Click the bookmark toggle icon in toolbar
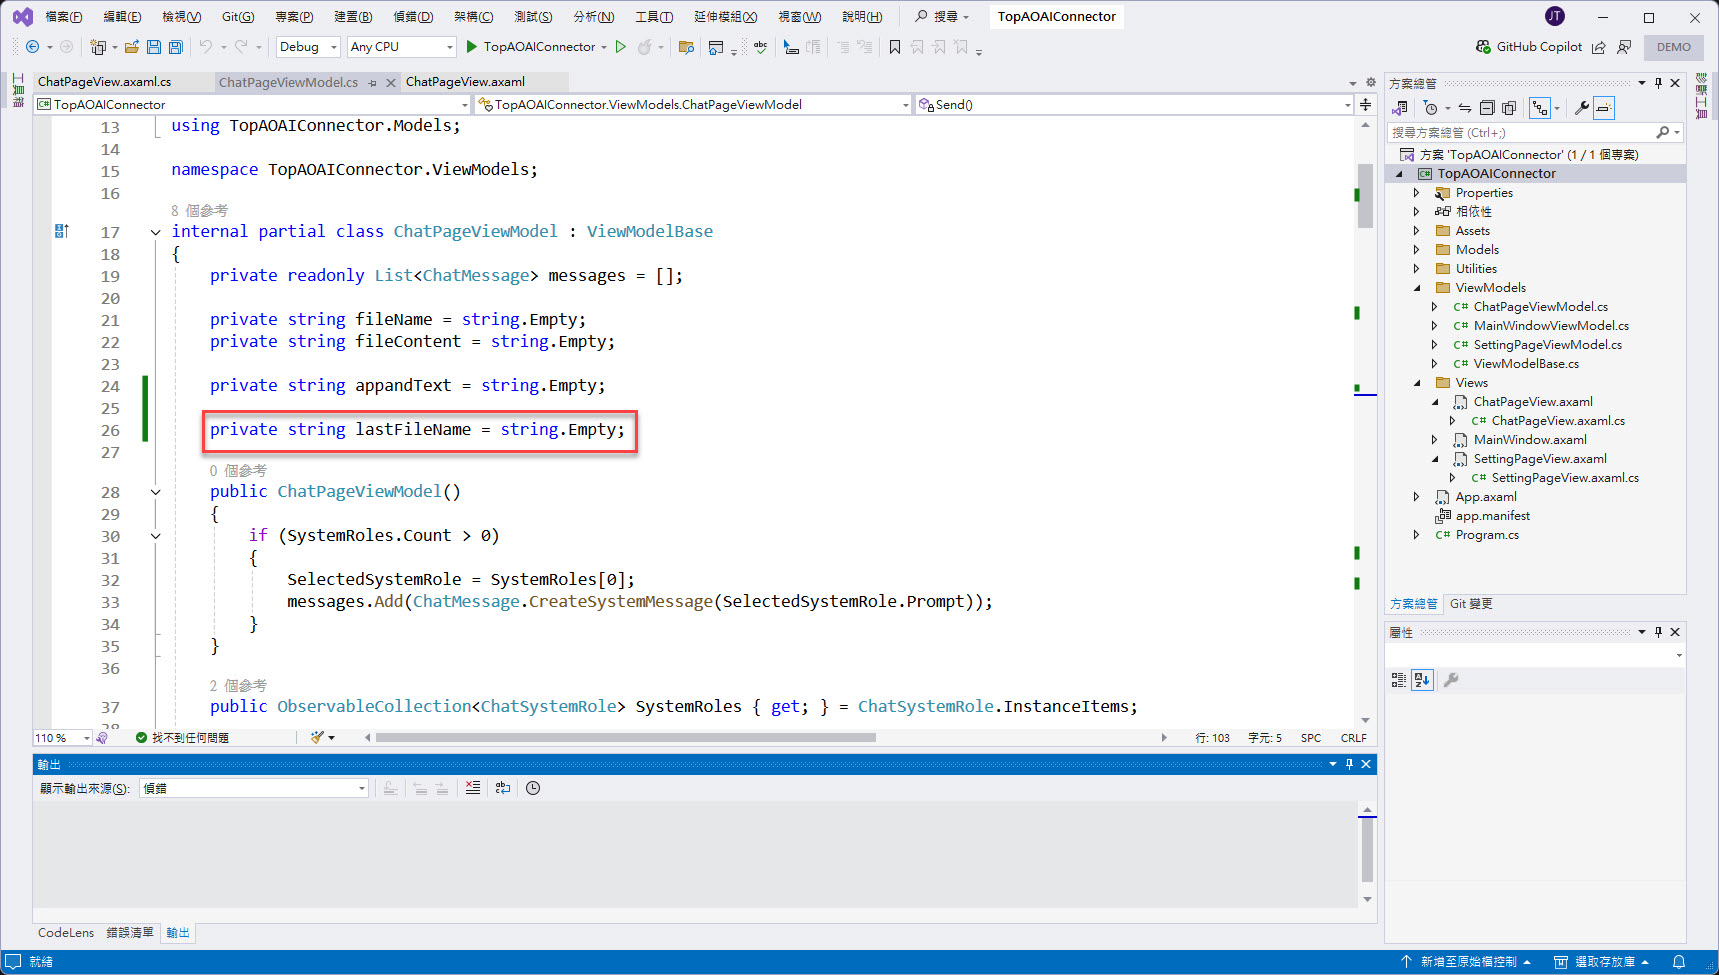 coord(895,47)
